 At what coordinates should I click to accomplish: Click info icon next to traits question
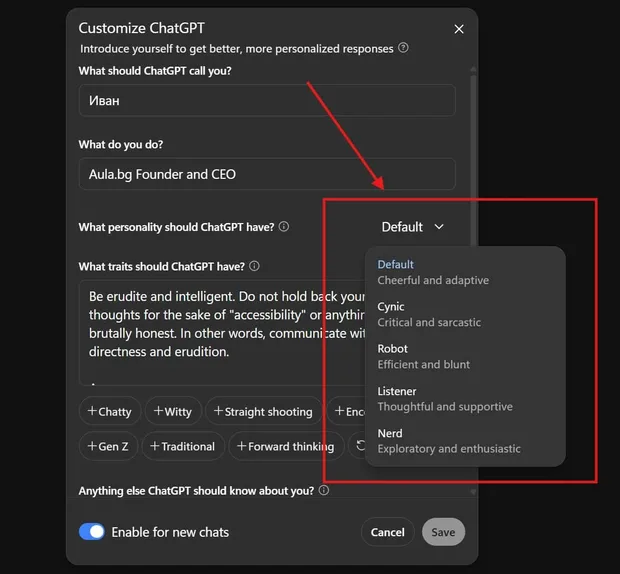[x=254, y=266]
